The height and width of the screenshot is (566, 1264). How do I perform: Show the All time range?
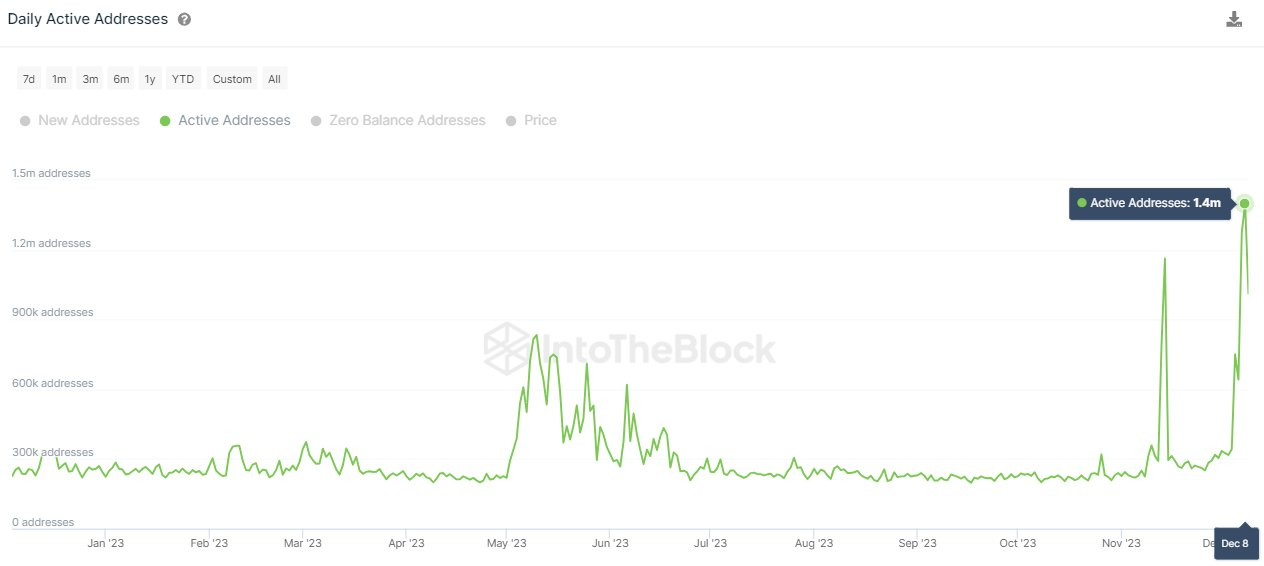pyautogui.click(x=274, y=79)
